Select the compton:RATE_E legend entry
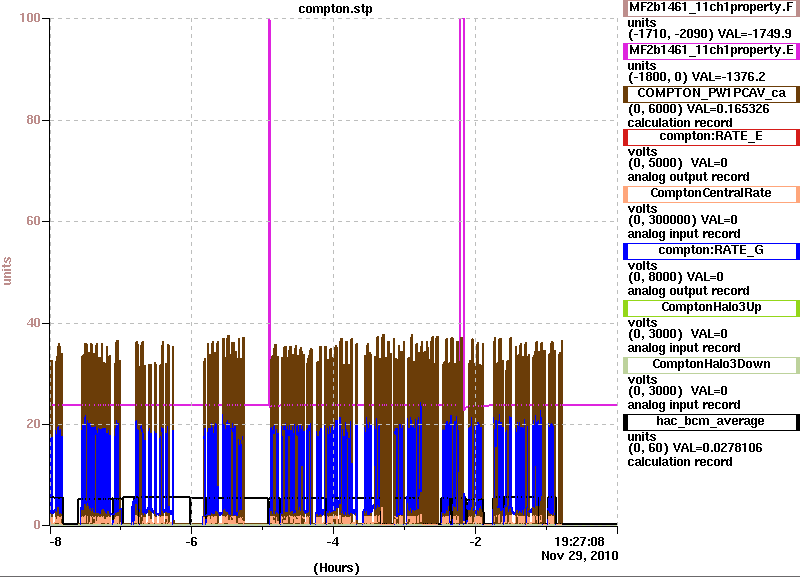 (711, 137)
